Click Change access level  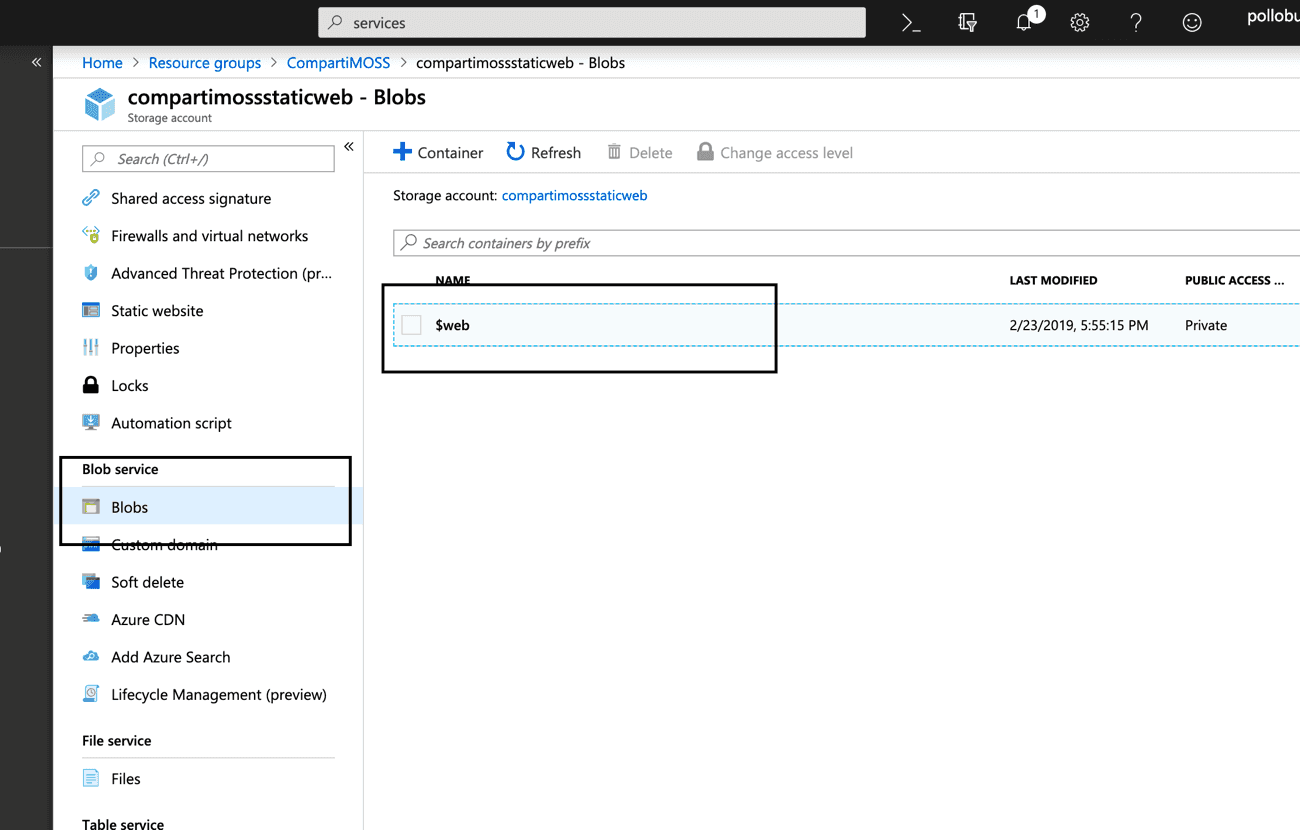[775, 152]
